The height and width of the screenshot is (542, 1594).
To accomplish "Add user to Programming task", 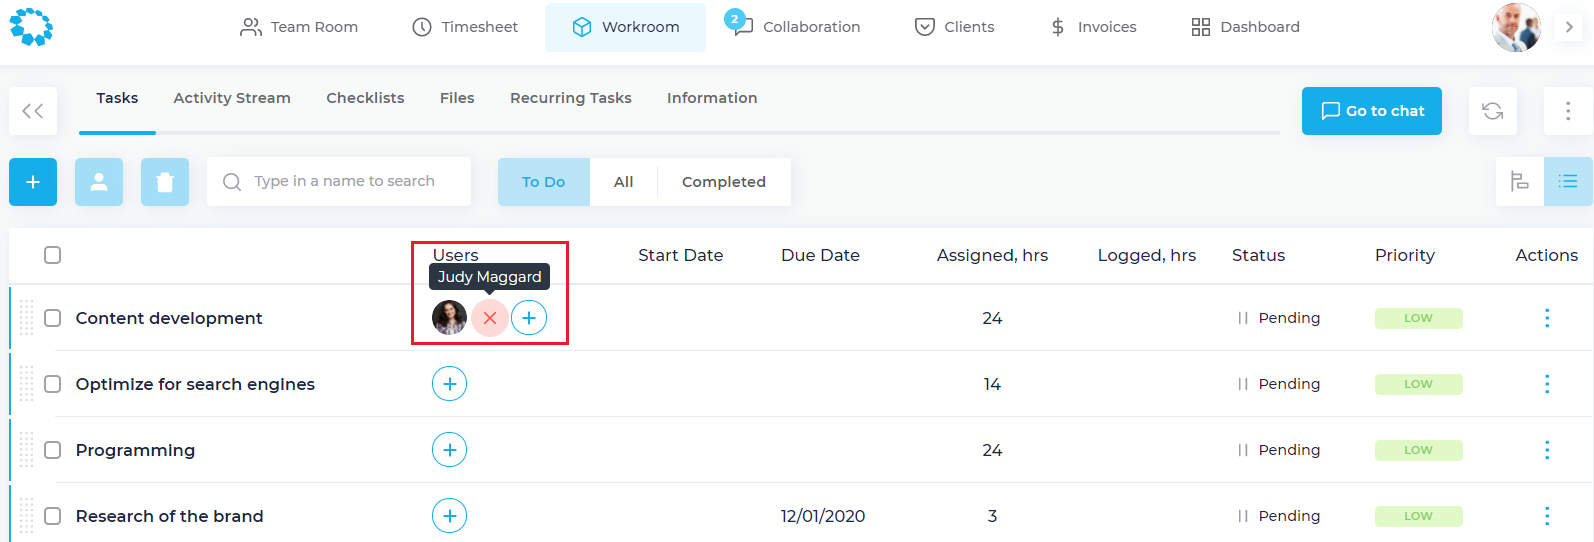I will (449, 450).
